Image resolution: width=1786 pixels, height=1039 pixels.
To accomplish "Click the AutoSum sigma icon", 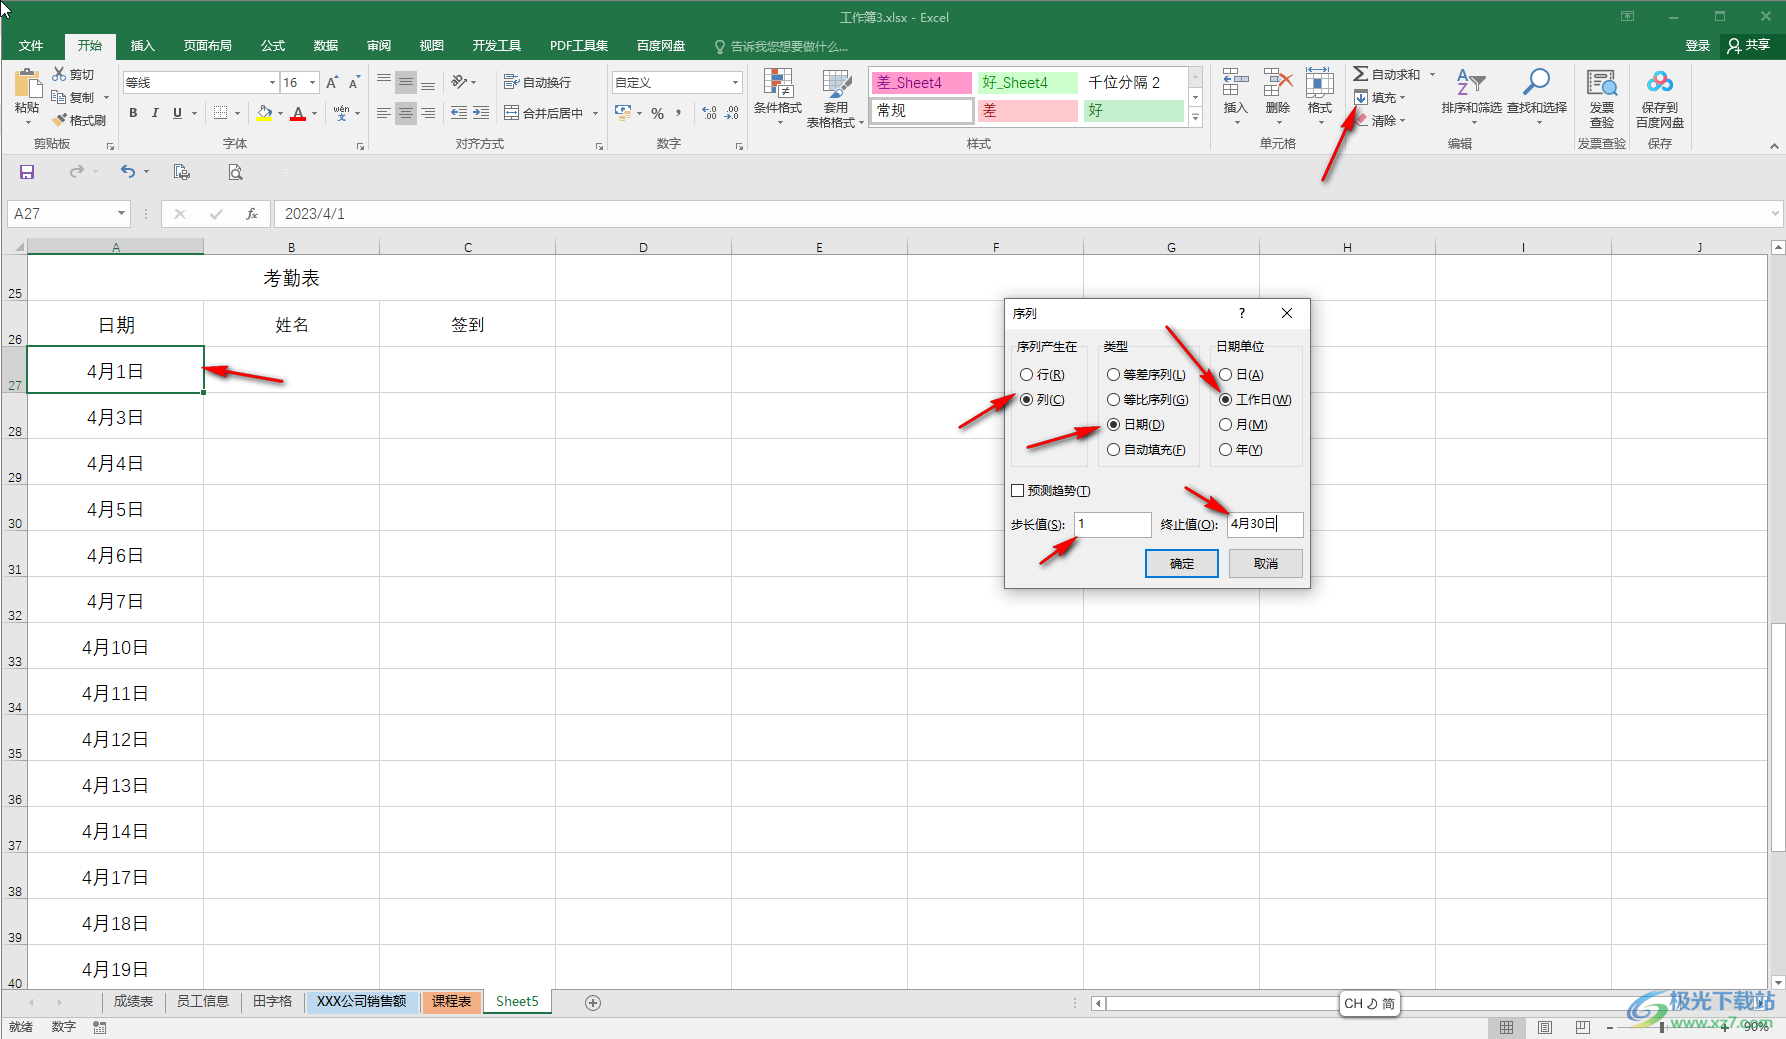I will [1361, 74].
